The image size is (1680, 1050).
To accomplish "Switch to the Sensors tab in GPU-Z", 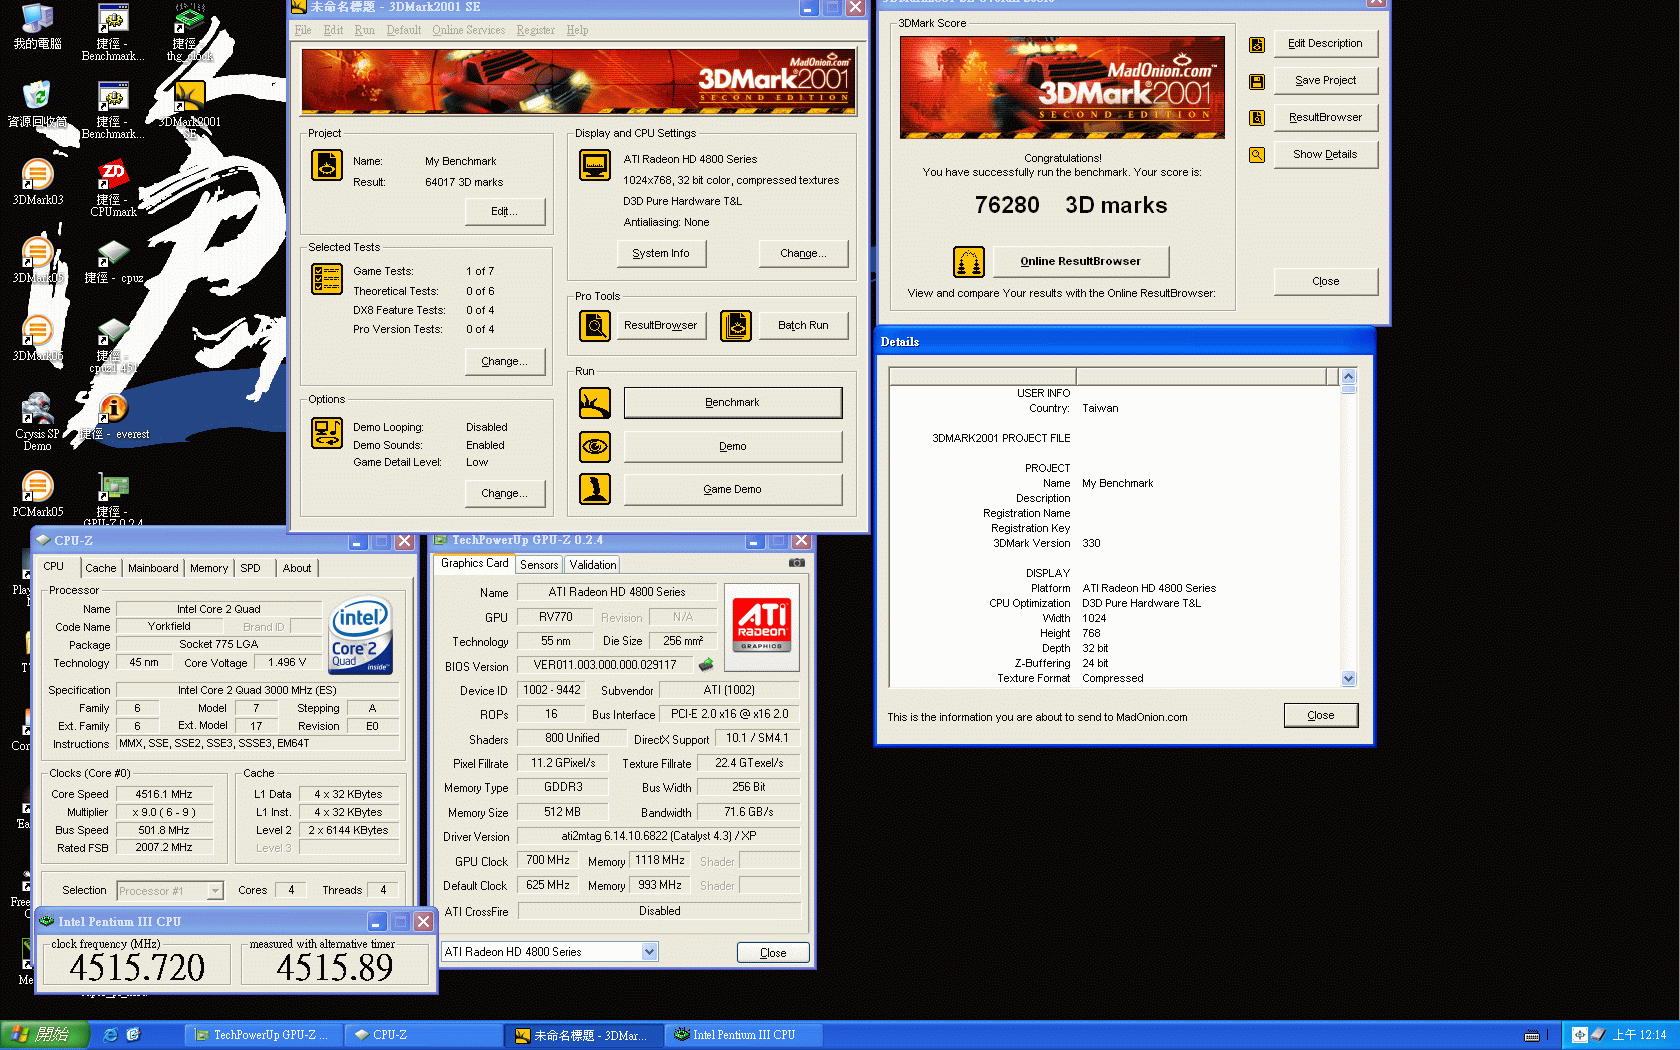I will pyautogui.click(x=539, y=565).
